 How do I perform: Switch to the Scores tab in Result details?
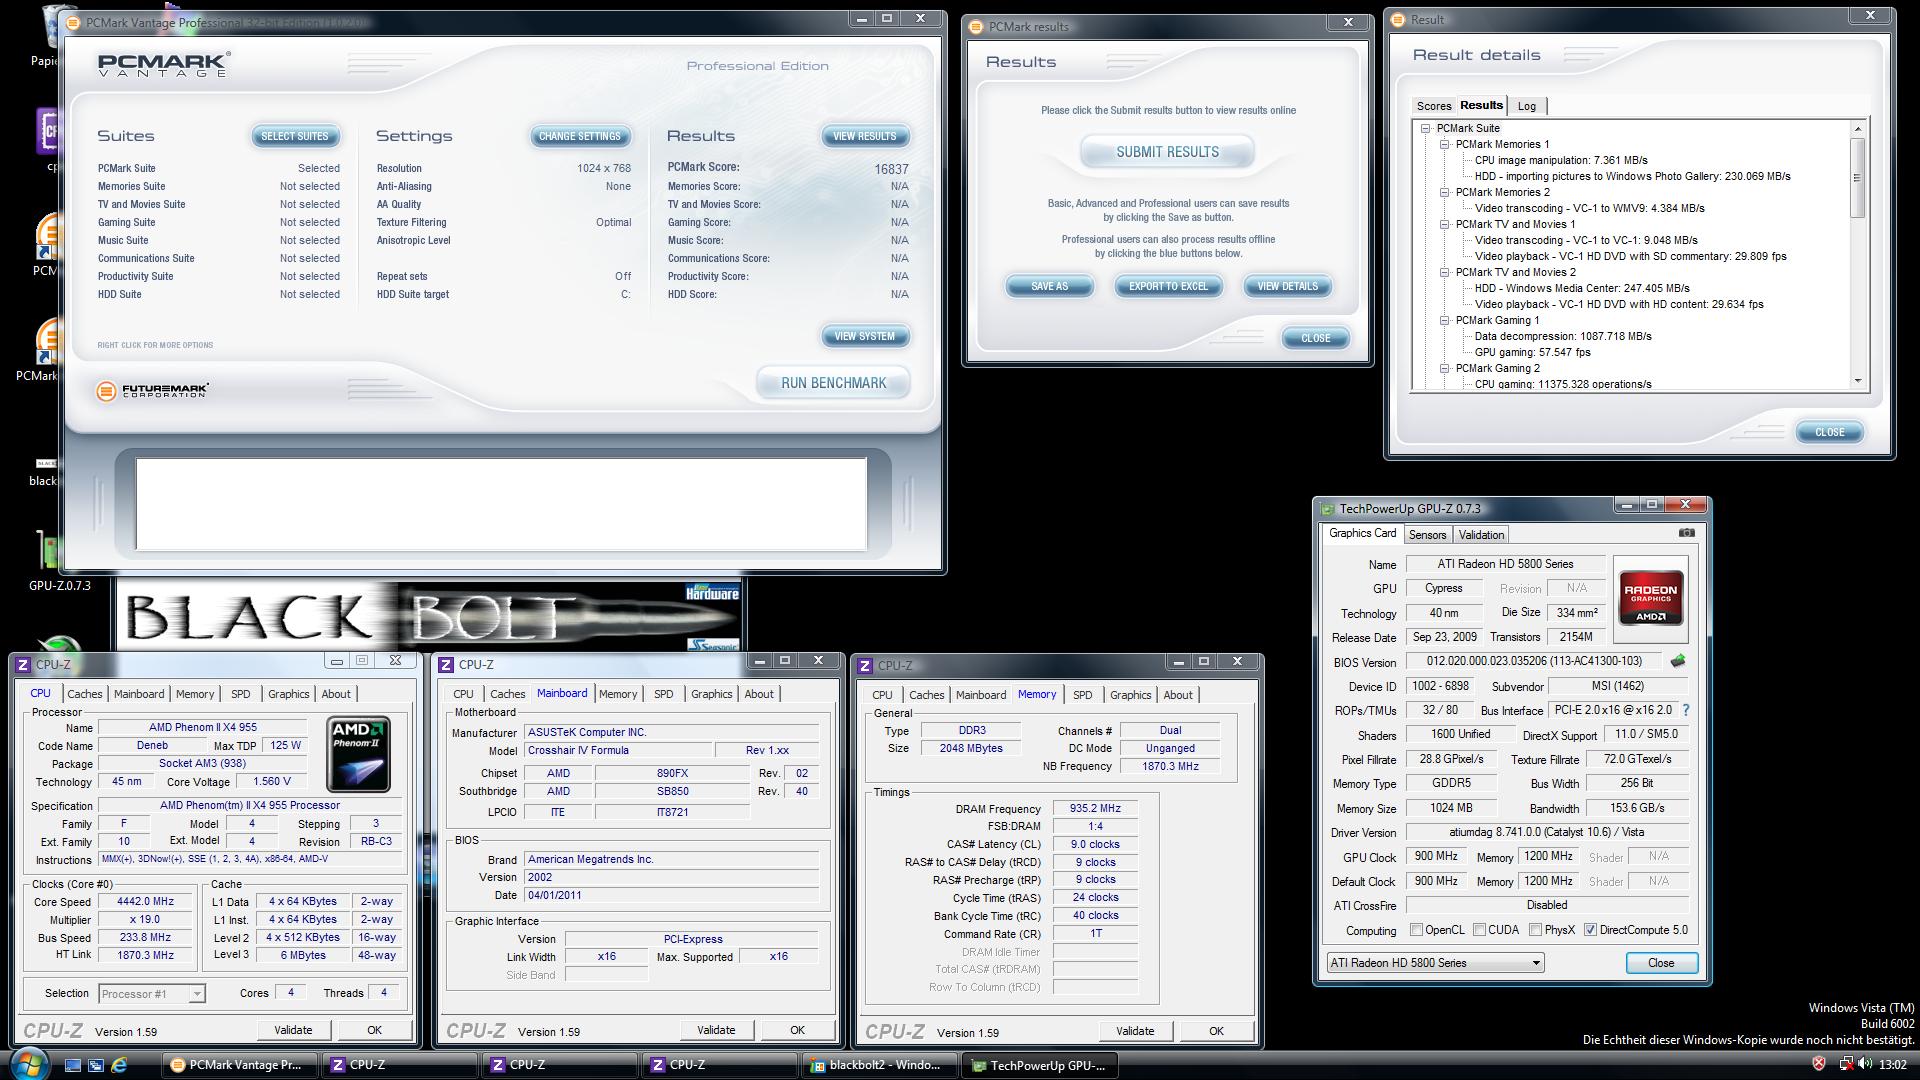(1433, 106)
